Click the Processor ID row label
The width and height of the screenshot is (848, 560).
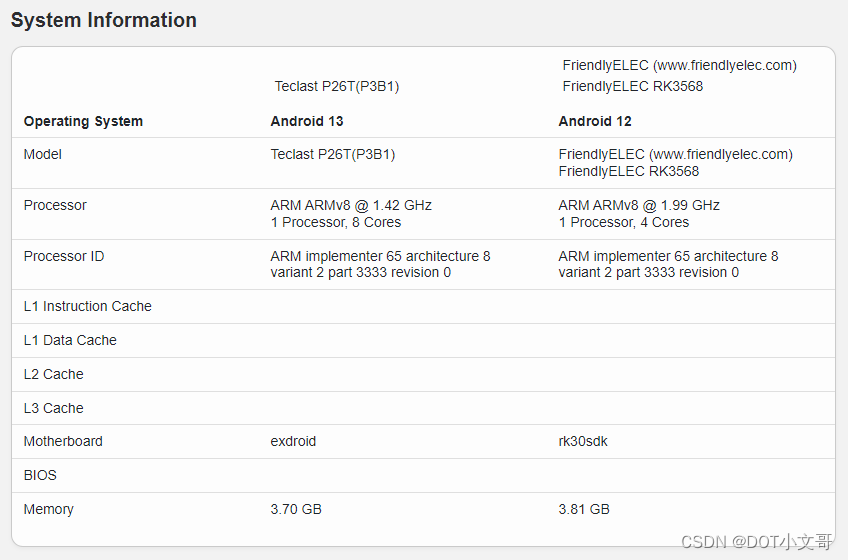64,256
